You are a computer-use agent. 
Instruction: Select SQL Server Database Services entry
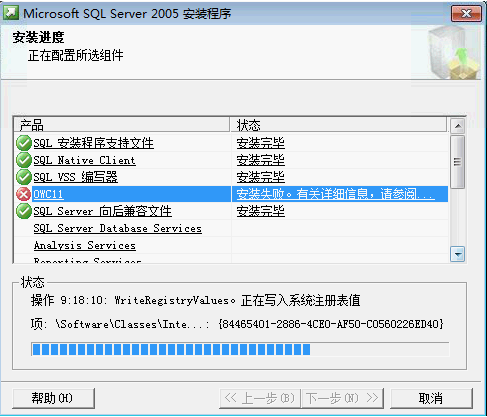click(117, 228)
